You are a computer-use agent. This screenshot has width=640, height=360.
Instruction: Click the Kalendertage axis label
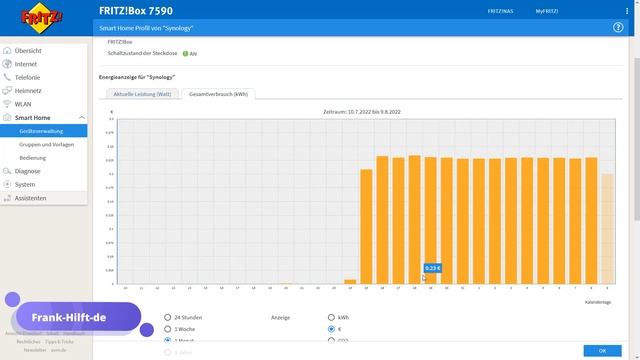coord(598,302)
